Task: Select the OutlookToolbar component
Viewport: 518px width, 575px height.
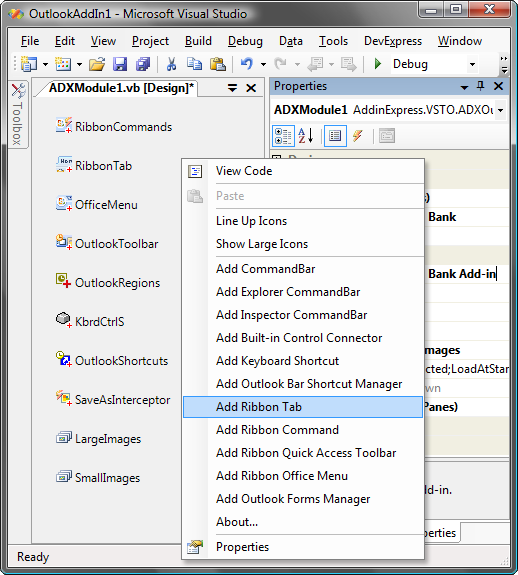Action: point(107,243)
